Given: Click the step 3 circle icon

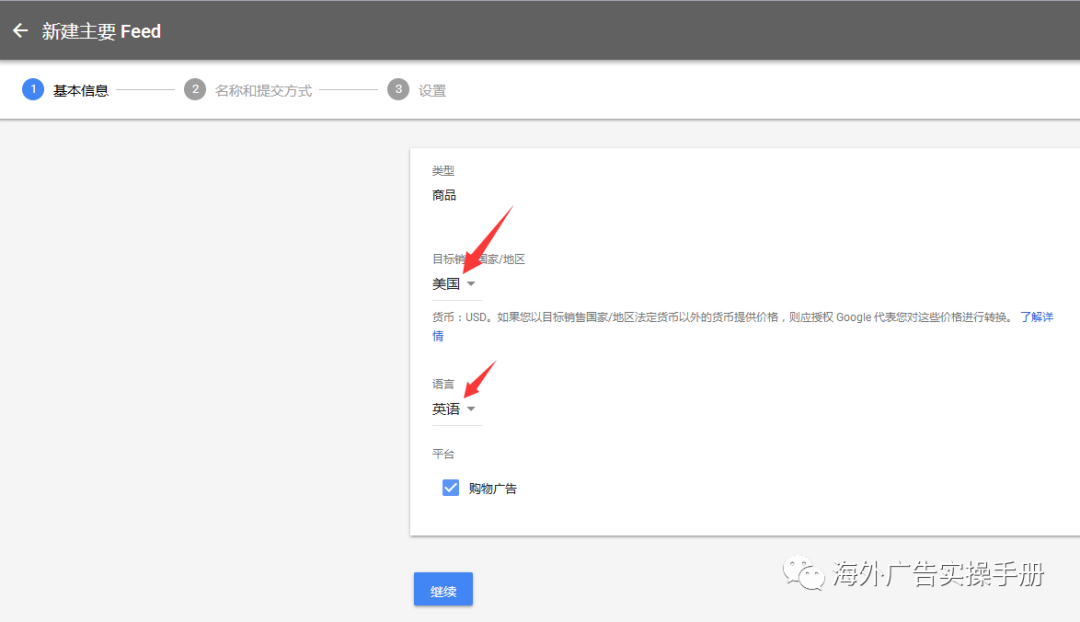Looking at the screenshot, I should (x=398, y=90).
